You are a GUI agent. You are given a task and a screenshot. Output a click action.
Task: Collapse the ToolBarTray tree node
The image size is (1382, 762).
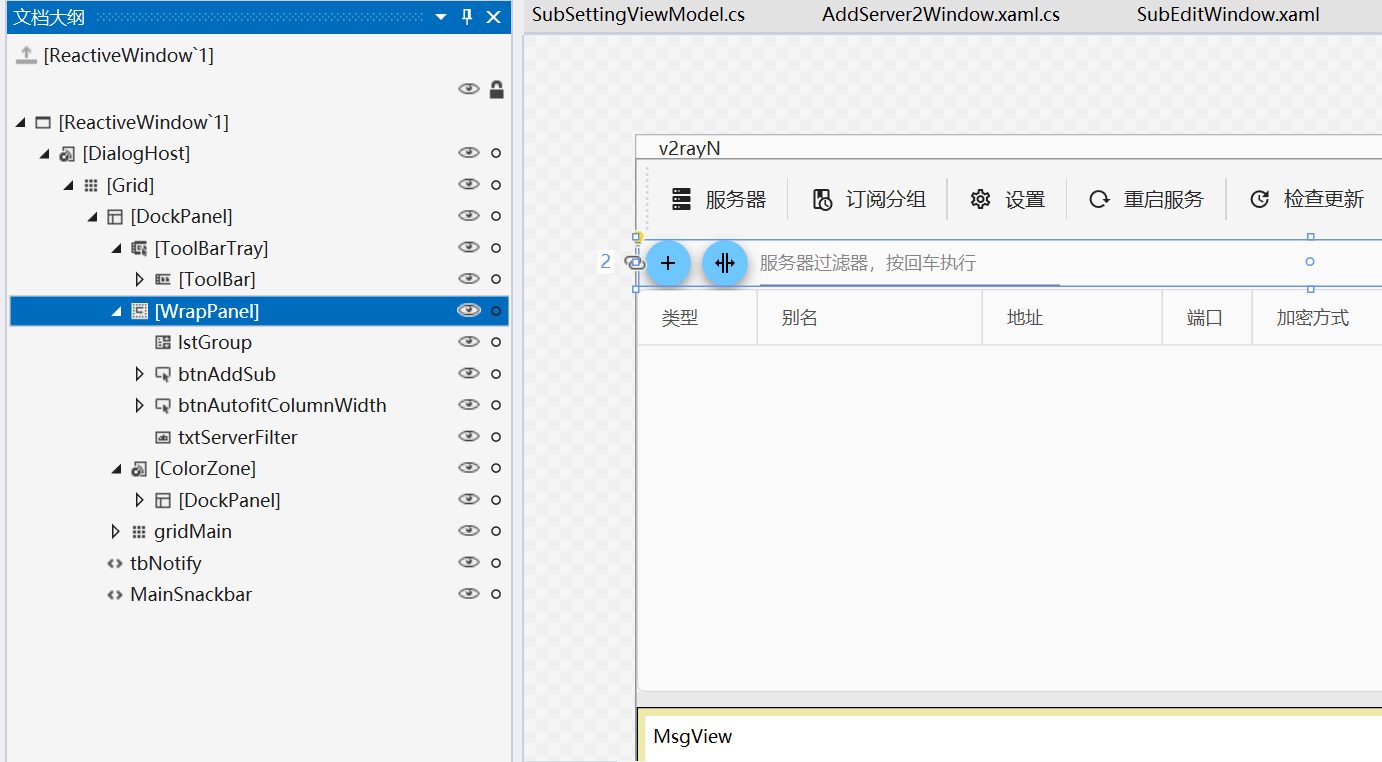pos(116,248)
